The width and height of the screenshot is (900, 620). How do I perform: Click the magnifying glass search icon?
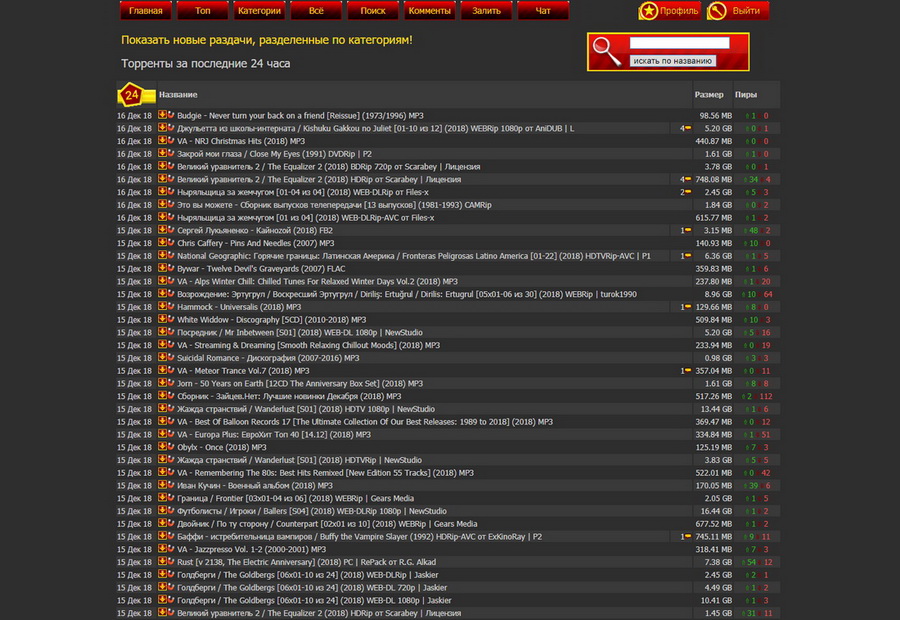click(x=607, y=52)
